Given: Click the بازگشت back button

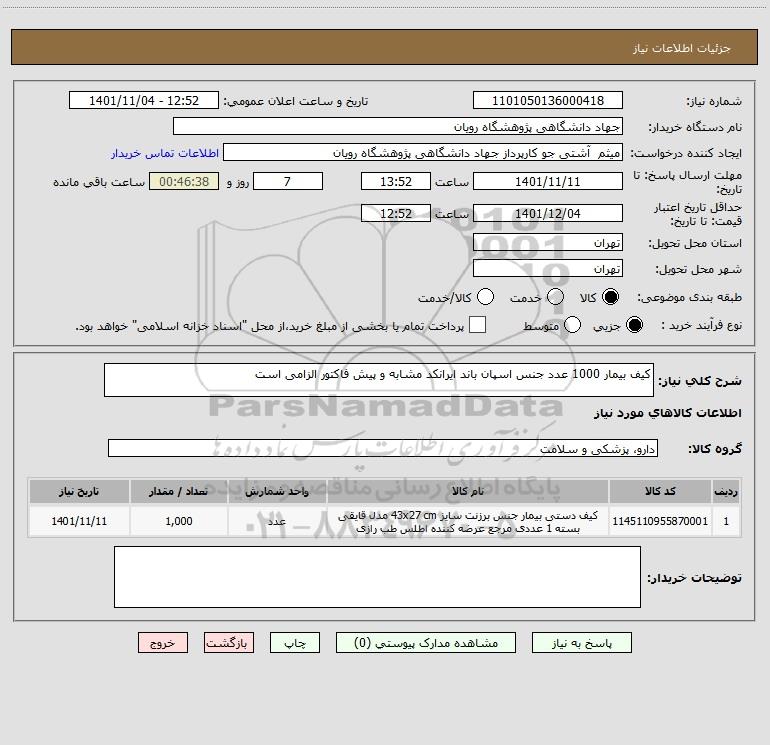Looking at the screenshot, I should [x=229, y=643].
